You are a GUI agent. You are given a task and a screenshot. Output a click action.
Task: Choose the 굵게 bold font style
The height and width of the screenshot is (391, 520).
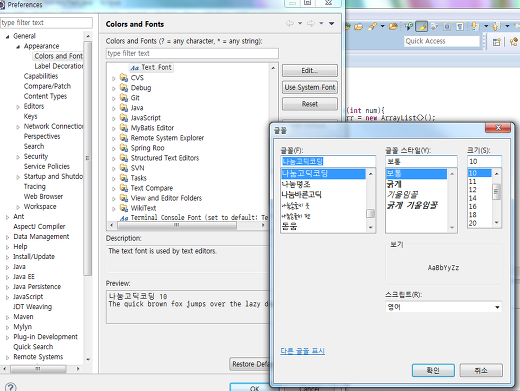click(x=394, y=184)
